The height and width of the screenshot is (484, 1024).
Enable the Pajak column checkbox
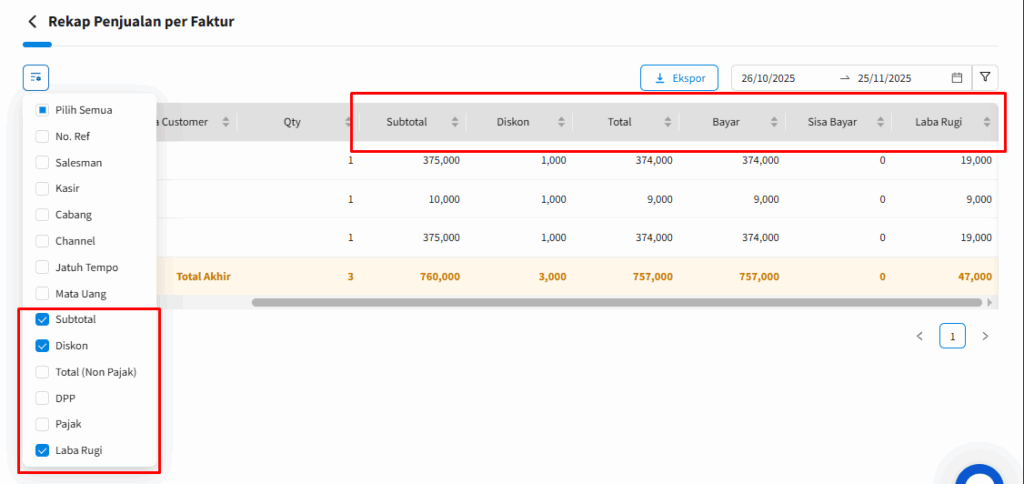point(42,424)
